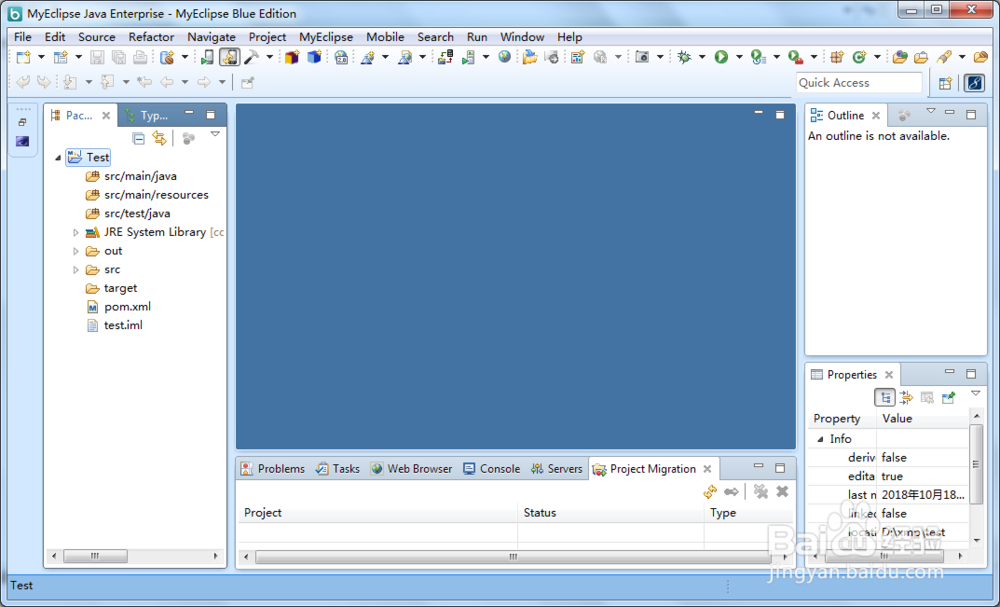Click the Open Type folder icon
Viewport: 1000px width, 607px height.
click(x=900, y=57)
